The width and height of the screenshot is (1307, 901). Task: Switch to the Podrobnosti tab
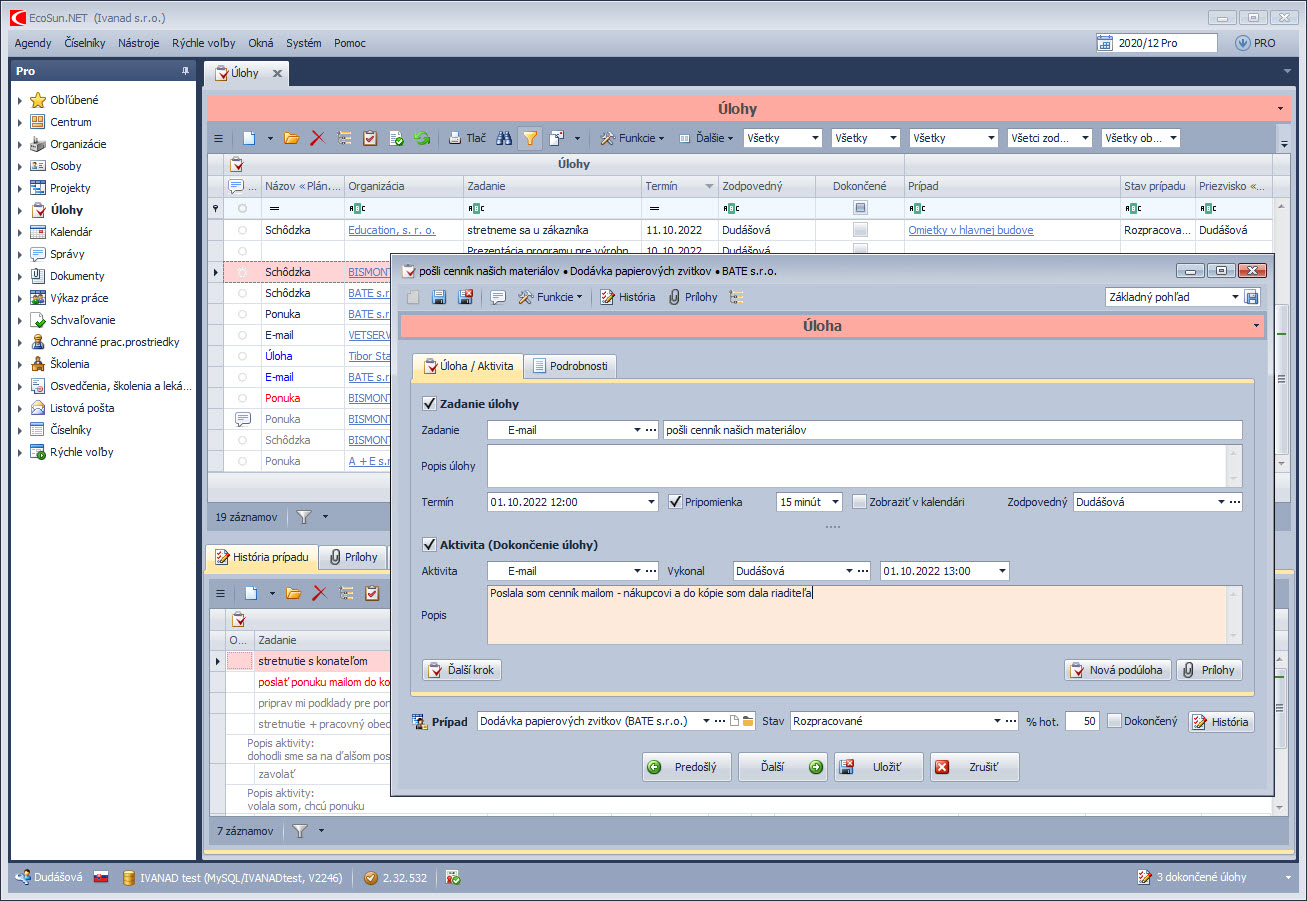[x=570, y=366]
